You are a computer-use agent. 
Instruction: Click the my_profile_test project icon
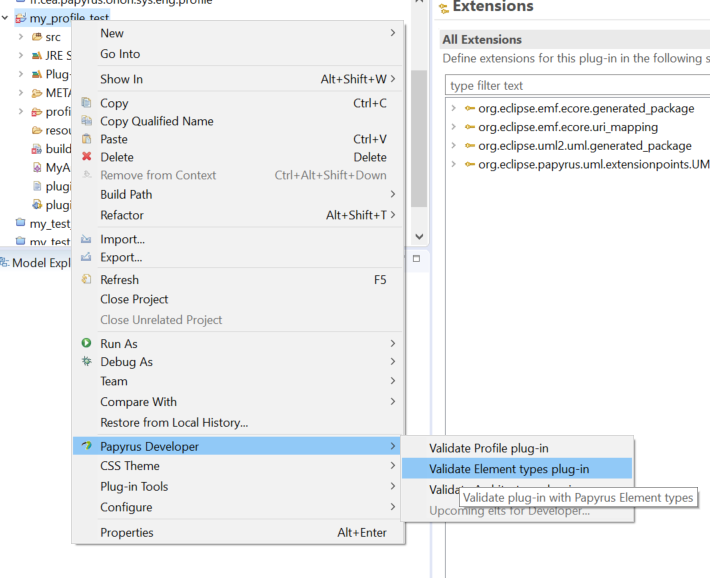click(x=21, y=19)
